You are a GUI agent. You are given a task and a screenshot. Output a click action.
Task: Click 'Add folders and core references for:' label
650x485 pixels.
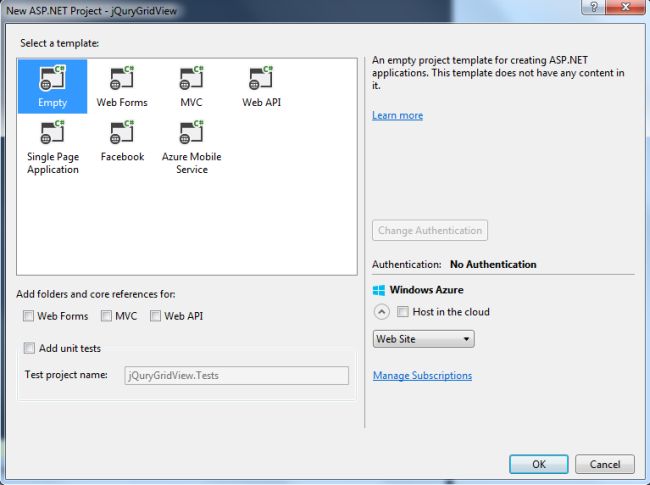(x=96, y=294)
